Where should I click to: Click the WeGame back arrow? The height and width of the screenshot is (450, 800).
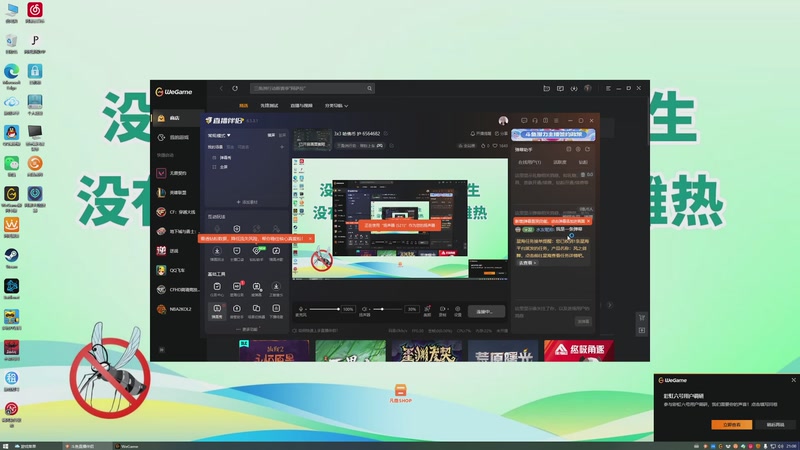coord(221,88)
